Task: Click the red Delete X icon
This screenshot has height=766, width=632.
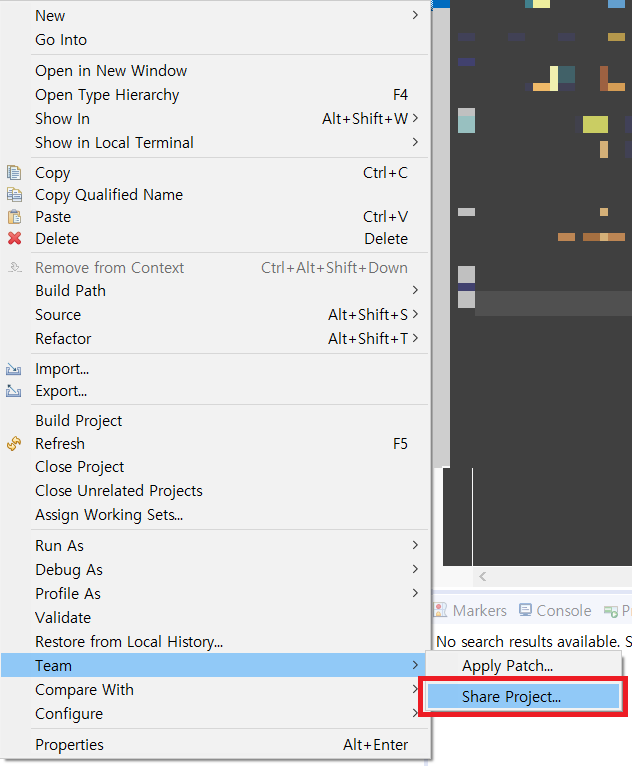Action: [14, 238]
